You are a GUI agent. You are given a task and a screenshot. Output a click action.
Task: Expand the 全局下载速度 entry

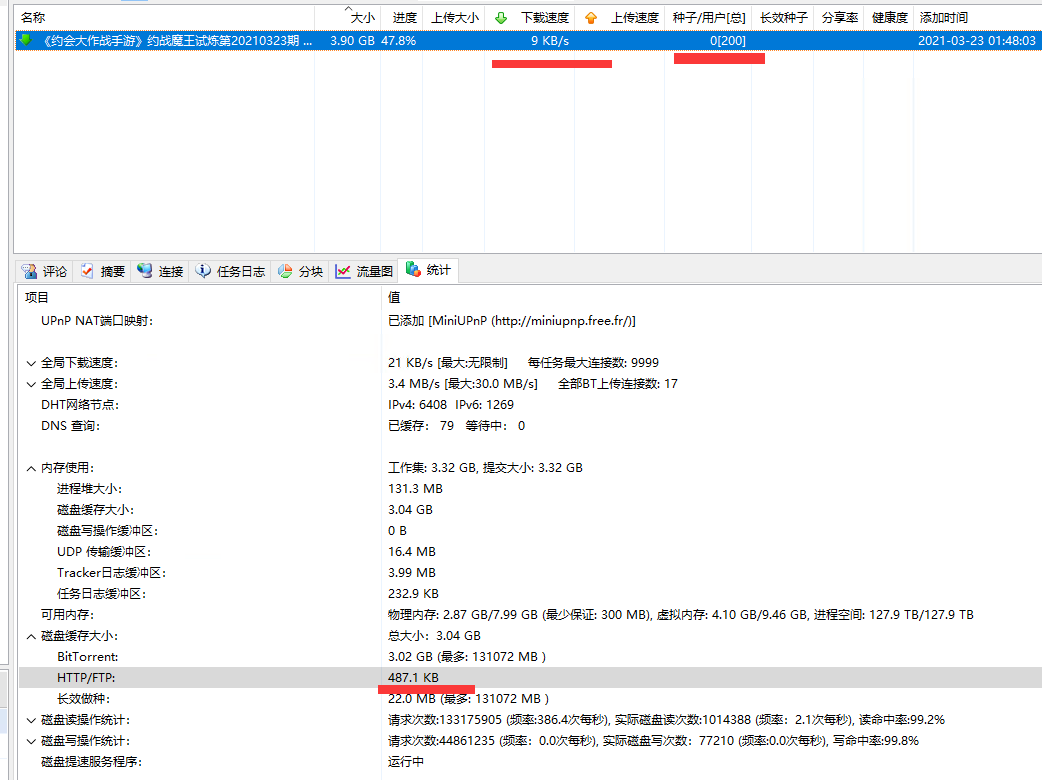(x=31, y=363)
